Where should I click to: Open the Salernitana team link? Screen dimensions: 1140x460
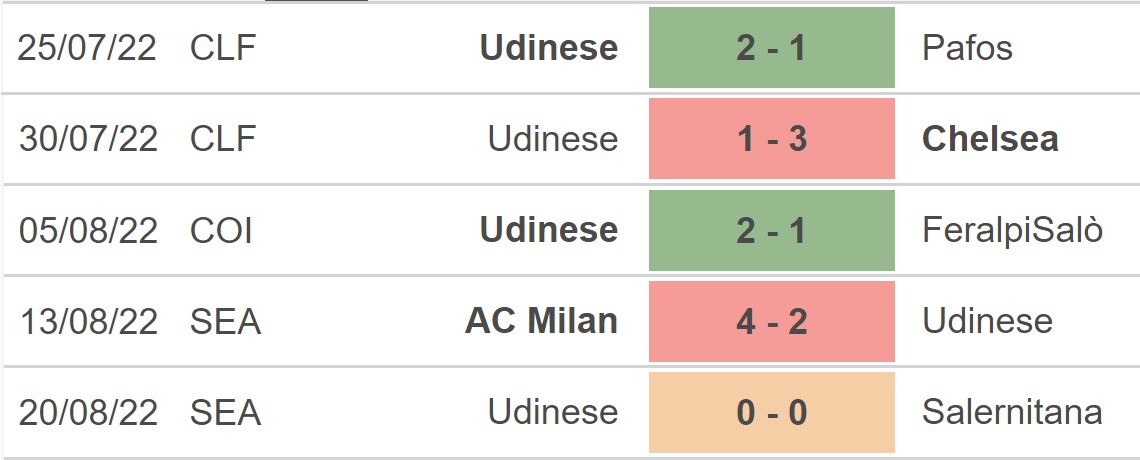[x=1012, y=412]
